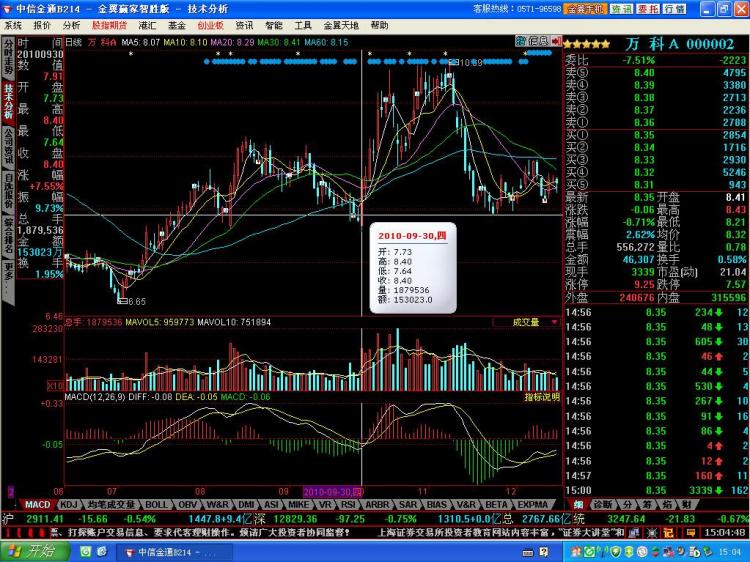The width and height of the screenshot is (750, 562).
Task: Switch to the SAR indicator tab
Action: [408, 505]
